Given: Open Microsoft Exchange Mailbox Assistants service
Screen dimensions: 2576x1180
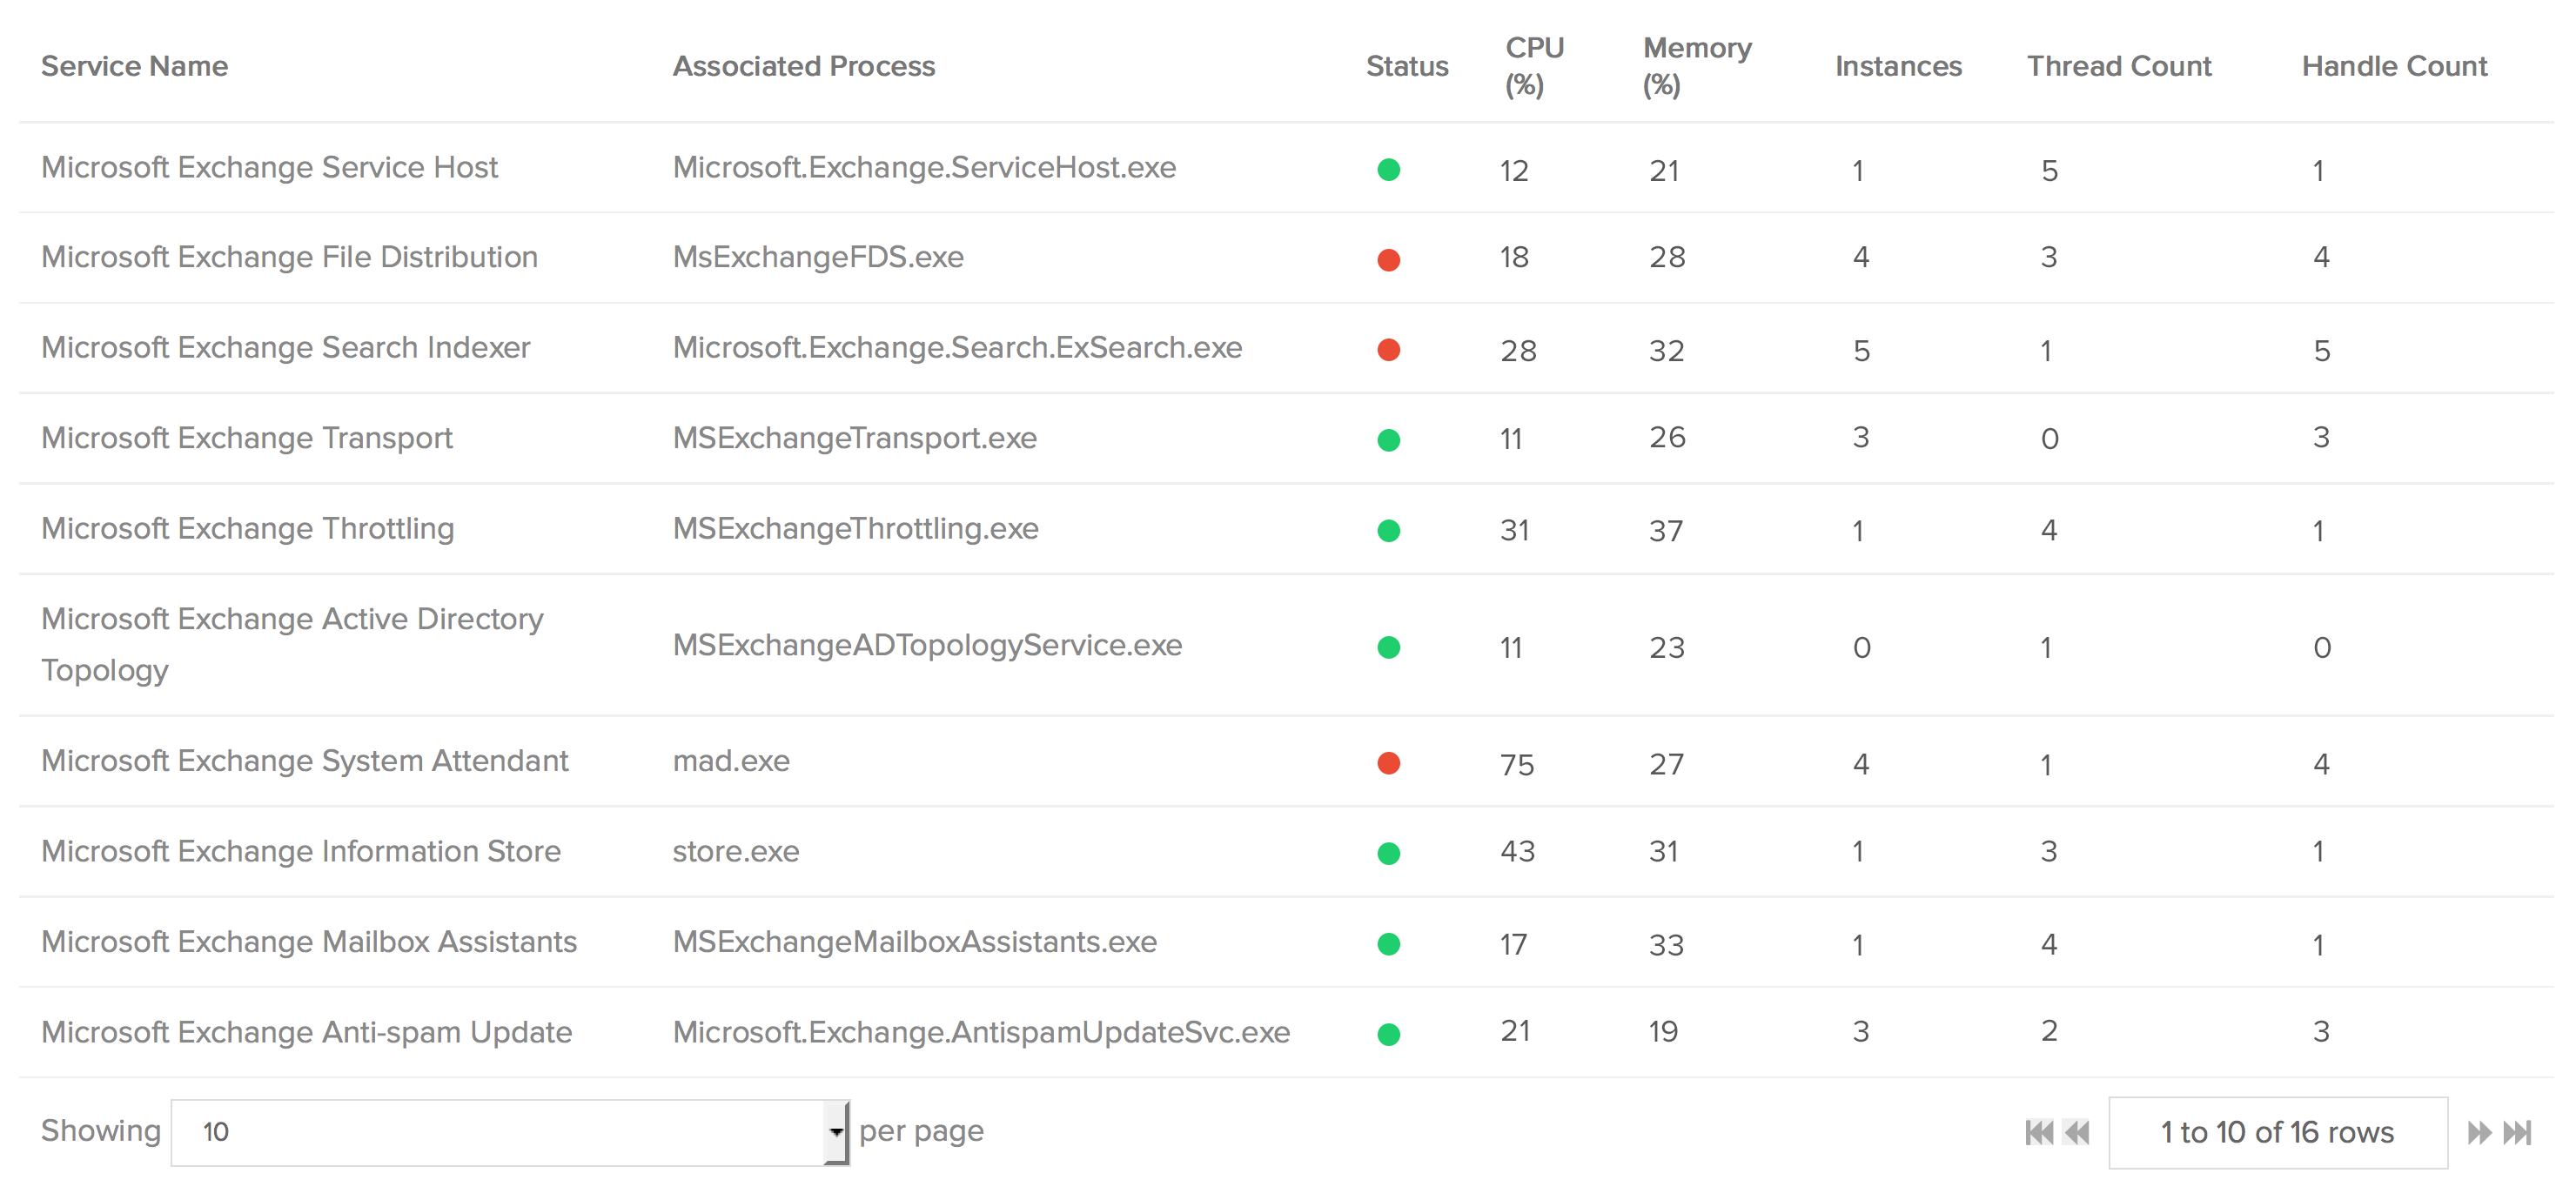Looking at the screenshot, I should [308, 942].
